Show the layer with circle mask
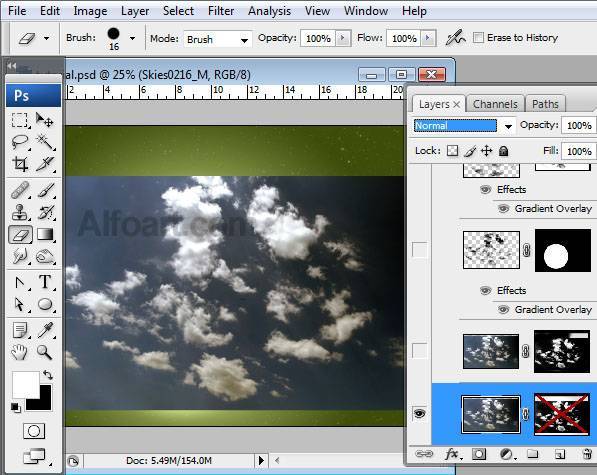This screenshot has height=475, width=597. coord(419,250)
